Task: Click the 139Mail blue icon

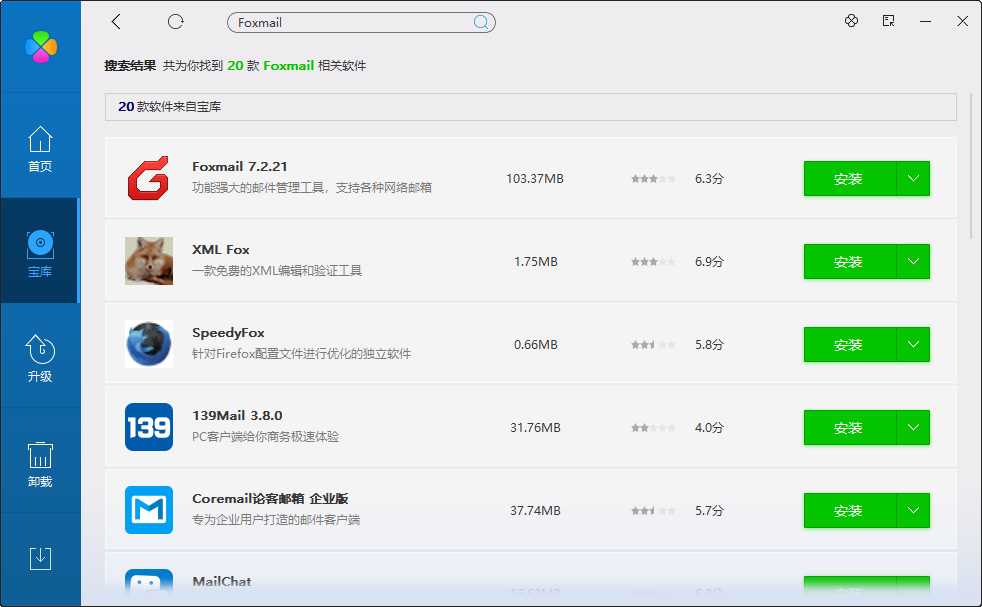Action: click(x=148, y=427)
